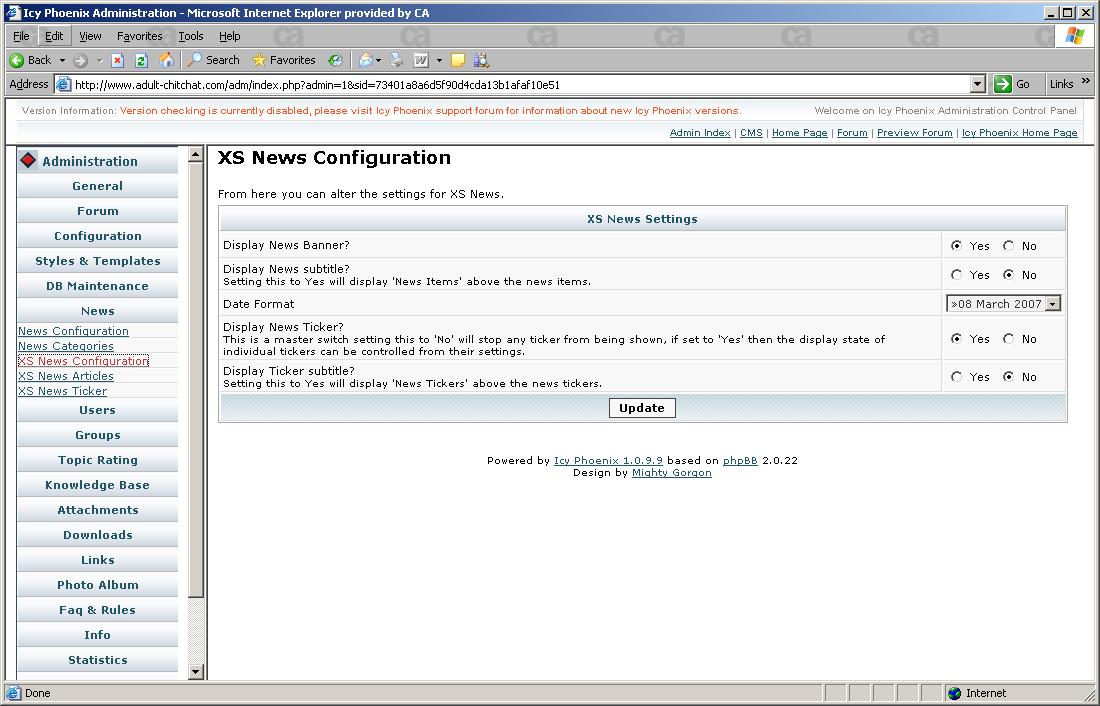
Task: Open the XS News Articles link
Action: [x=66, y=376]
